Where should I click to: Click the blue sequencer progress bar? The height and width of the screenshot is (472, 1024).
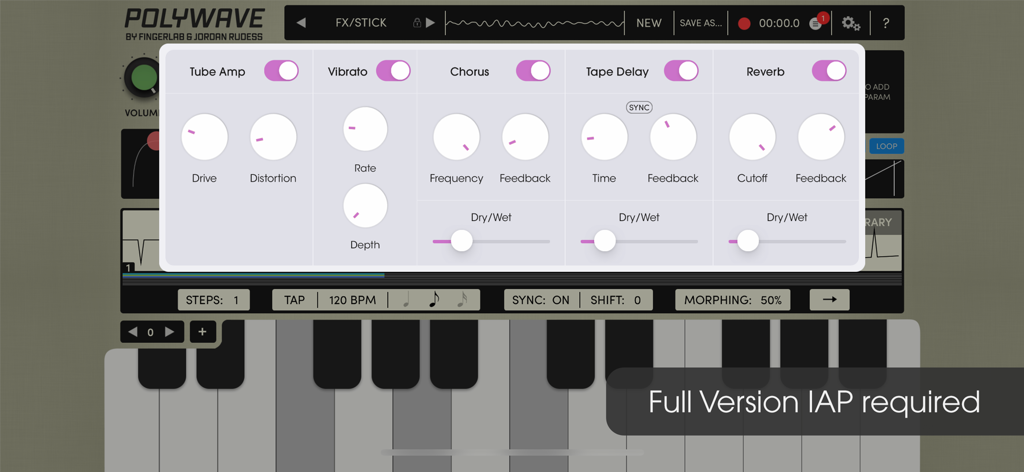pos(253,276)
